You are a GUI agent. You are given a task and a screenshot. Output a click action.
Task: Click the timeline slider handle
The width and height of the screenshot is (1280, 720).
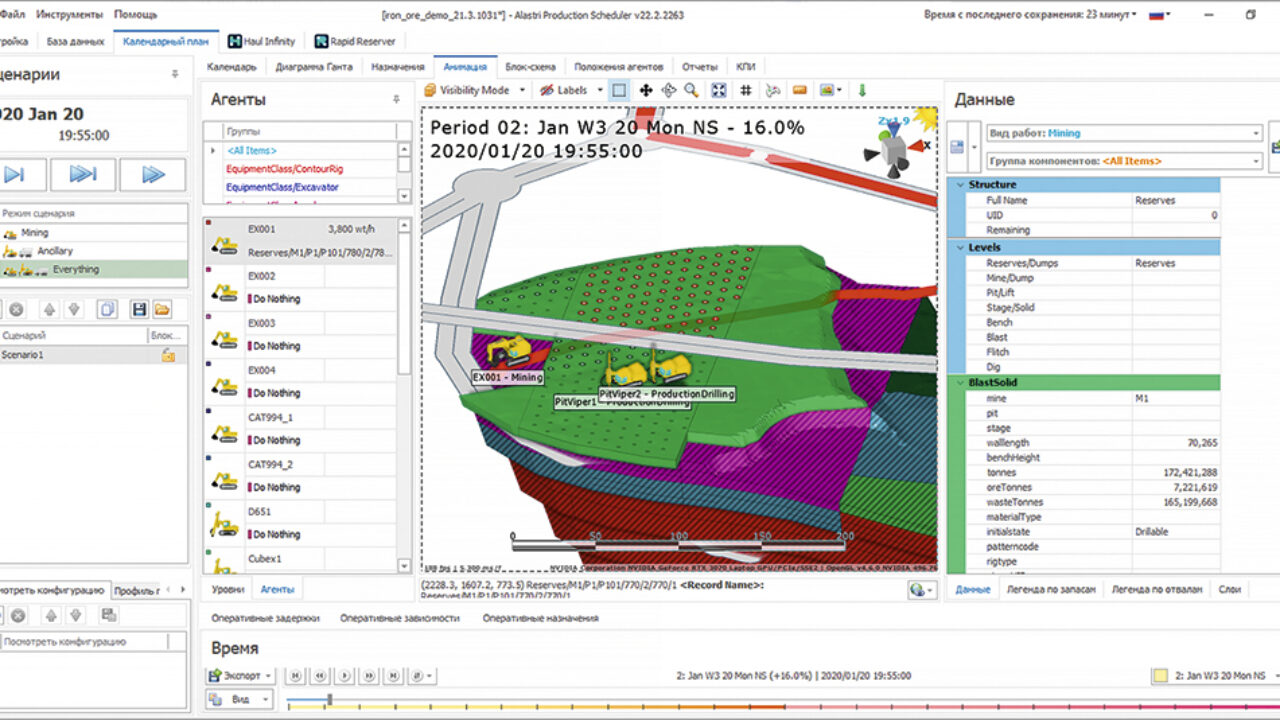[329, 700]
